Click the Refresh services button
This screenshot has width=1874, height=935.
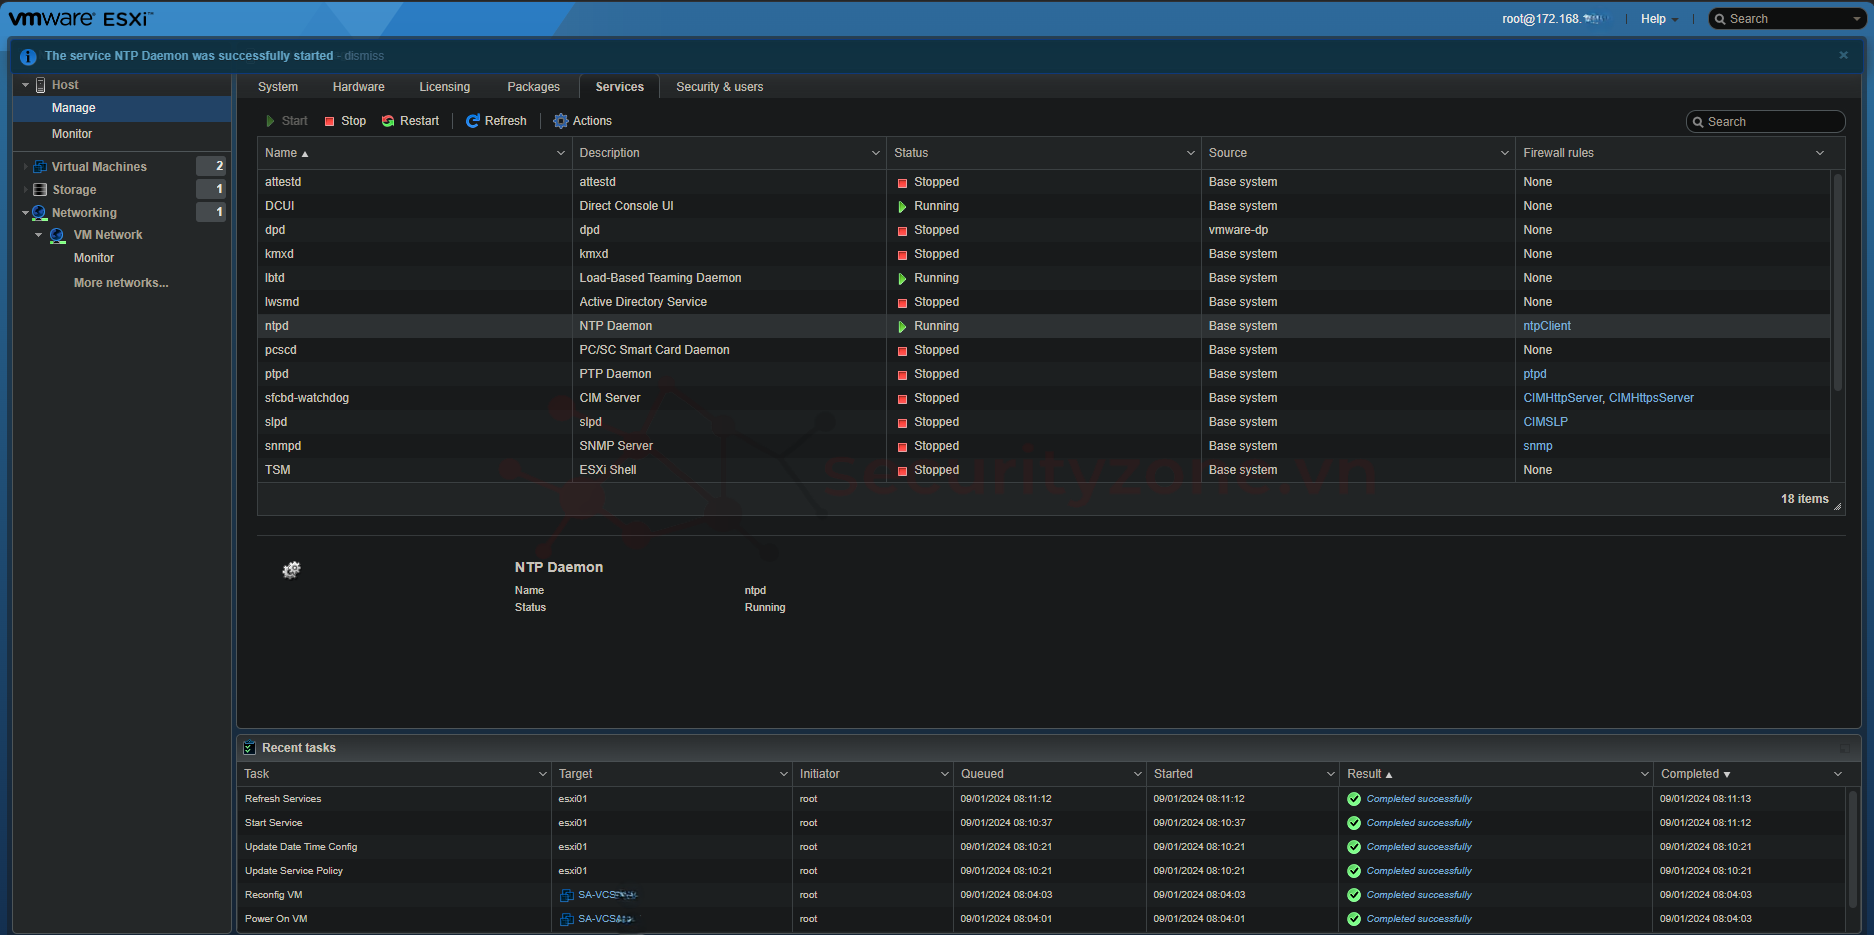pyautogui.click(x=496, y=121)
